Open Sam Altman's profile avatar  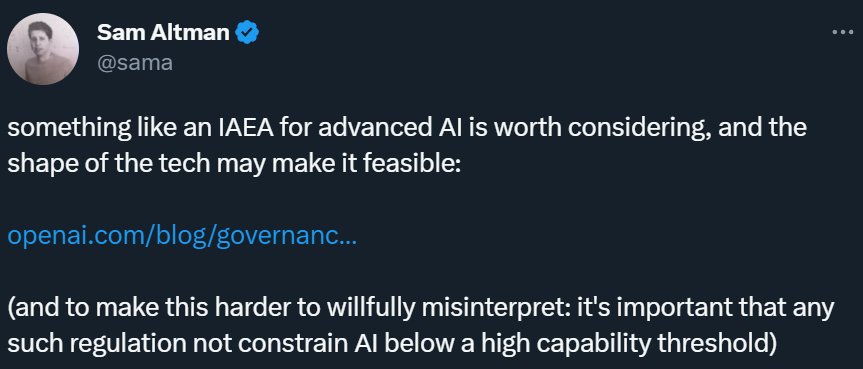(43, 49)
